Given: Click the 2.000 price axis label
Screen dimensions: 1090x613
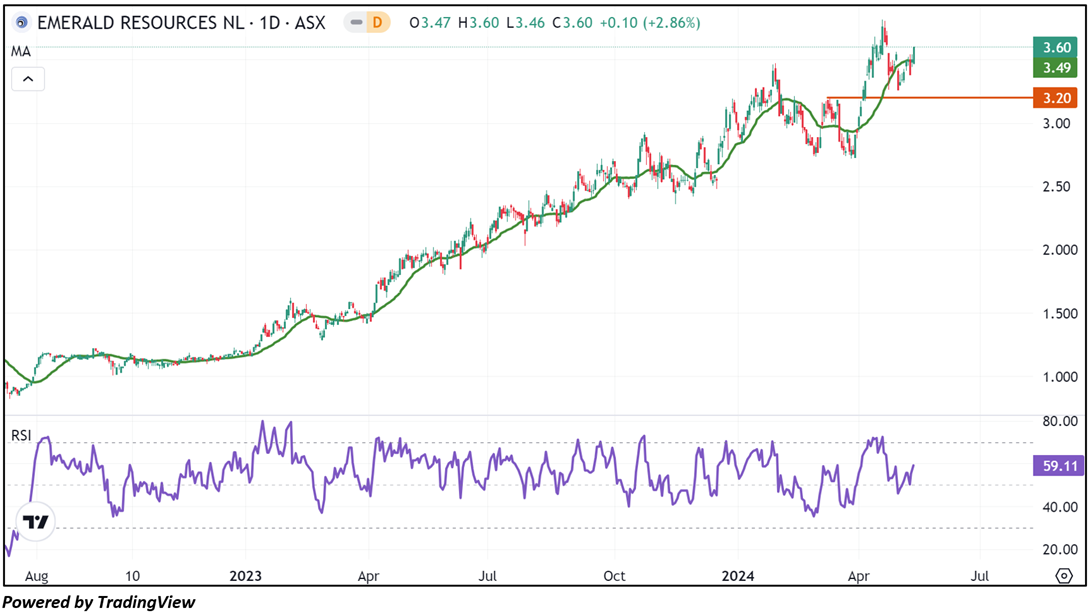Looking at the screenshot, I should [x=1060, y=250].
